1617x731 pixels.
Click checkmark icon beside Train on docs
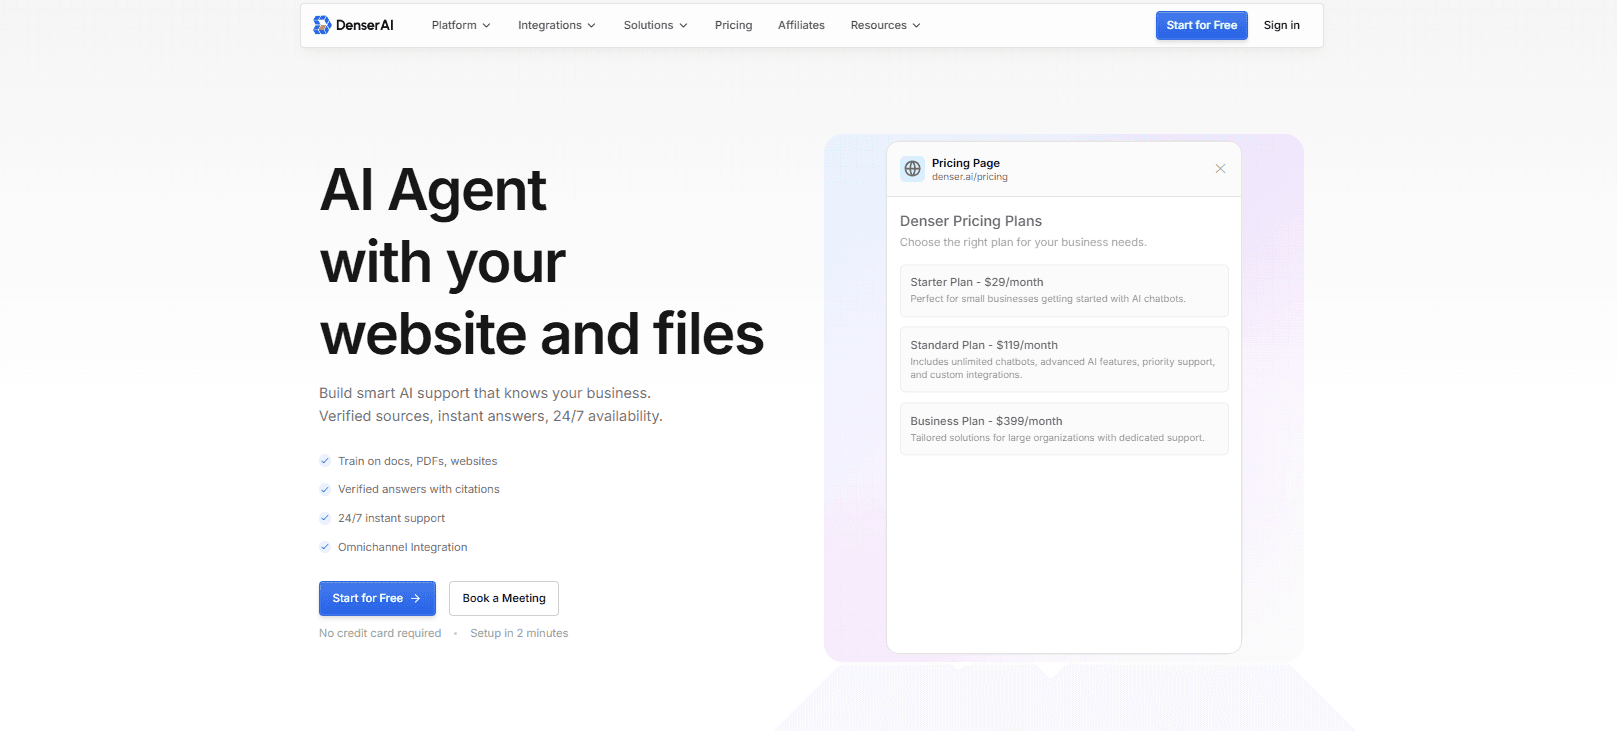325,461
